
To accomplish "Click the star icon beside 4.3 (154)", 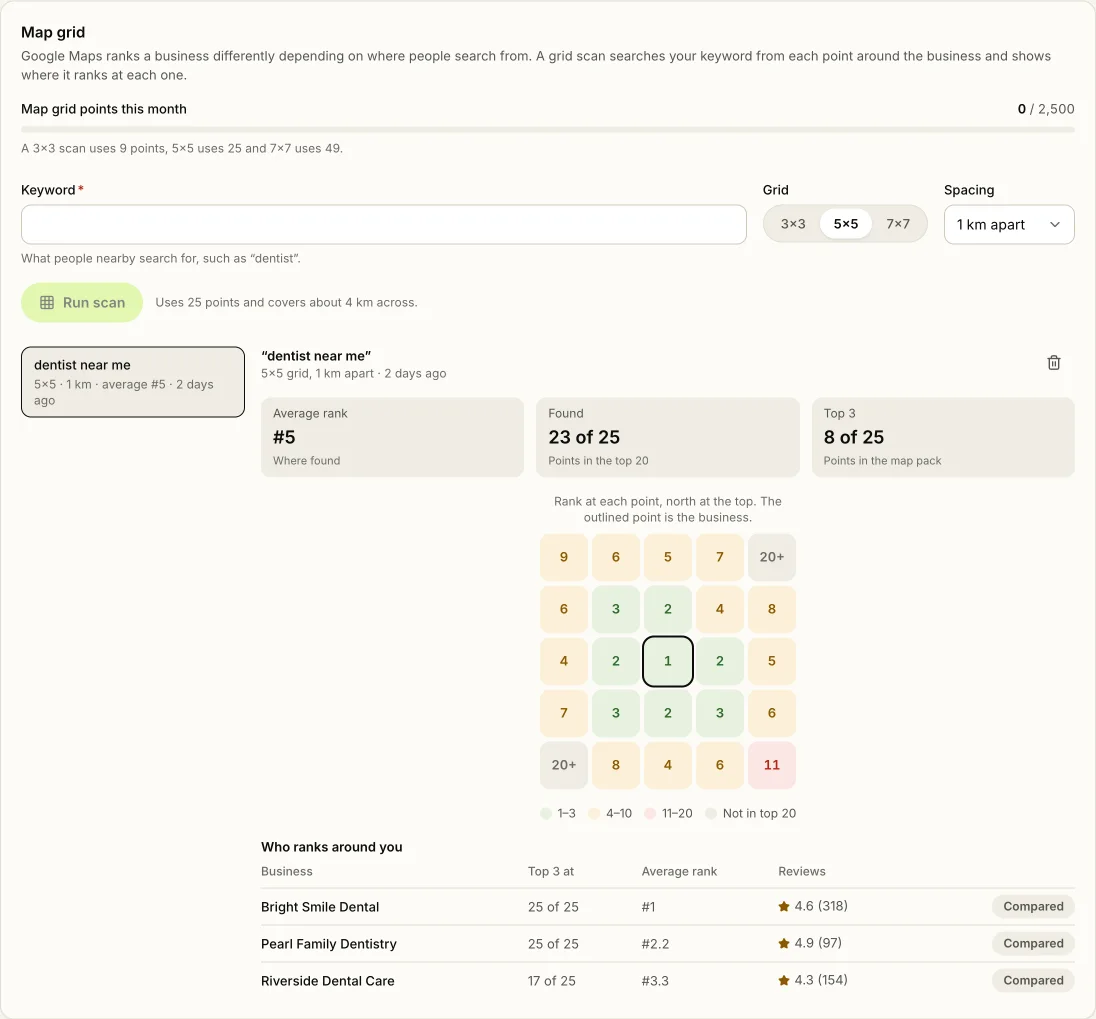I will click(x=784, y=981).
